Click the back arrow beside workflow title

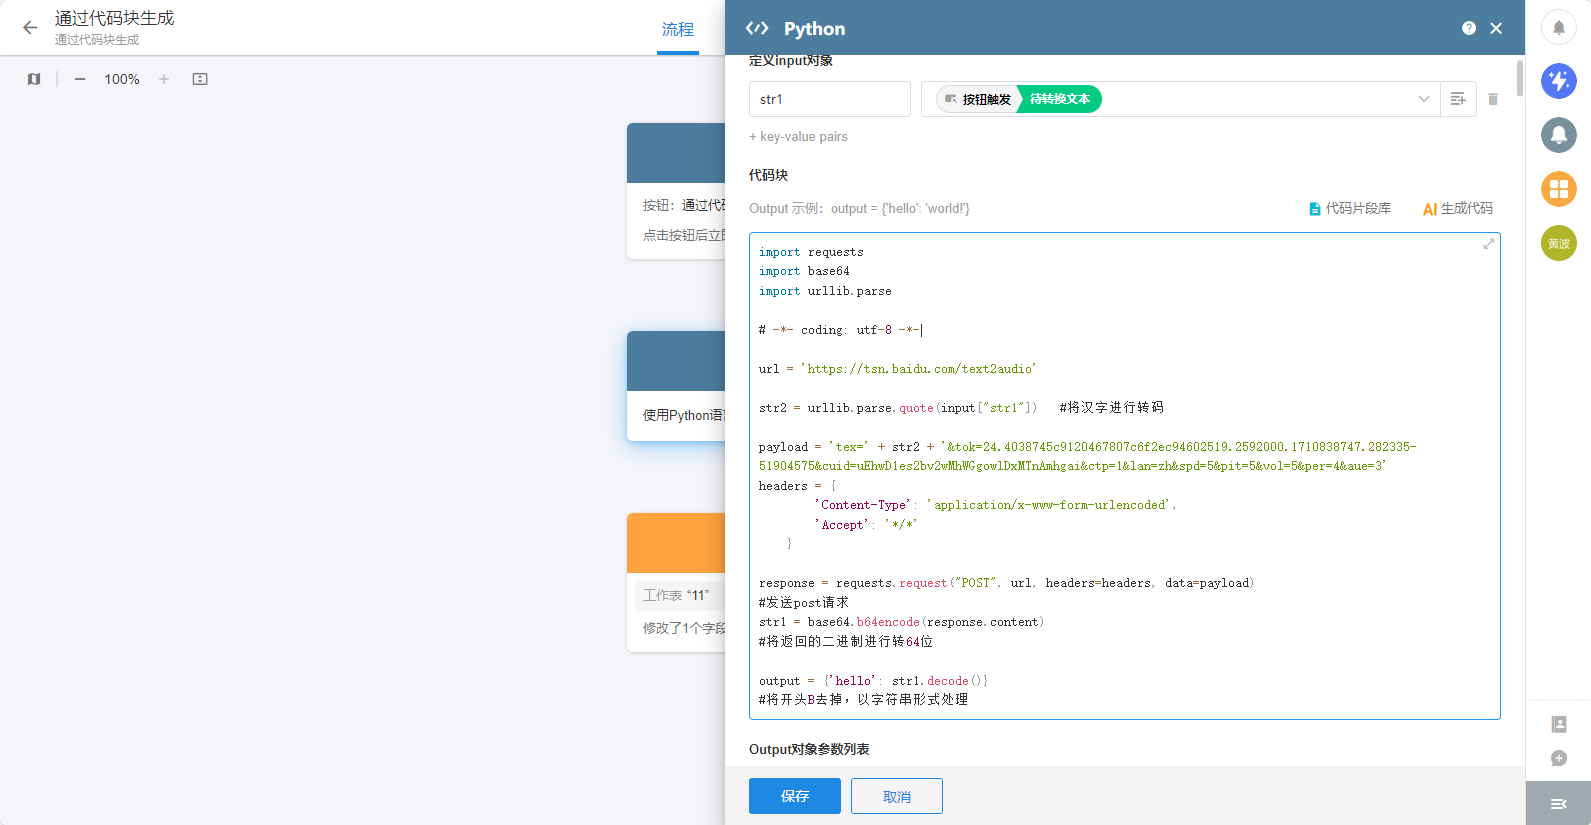tap(30, 28)
